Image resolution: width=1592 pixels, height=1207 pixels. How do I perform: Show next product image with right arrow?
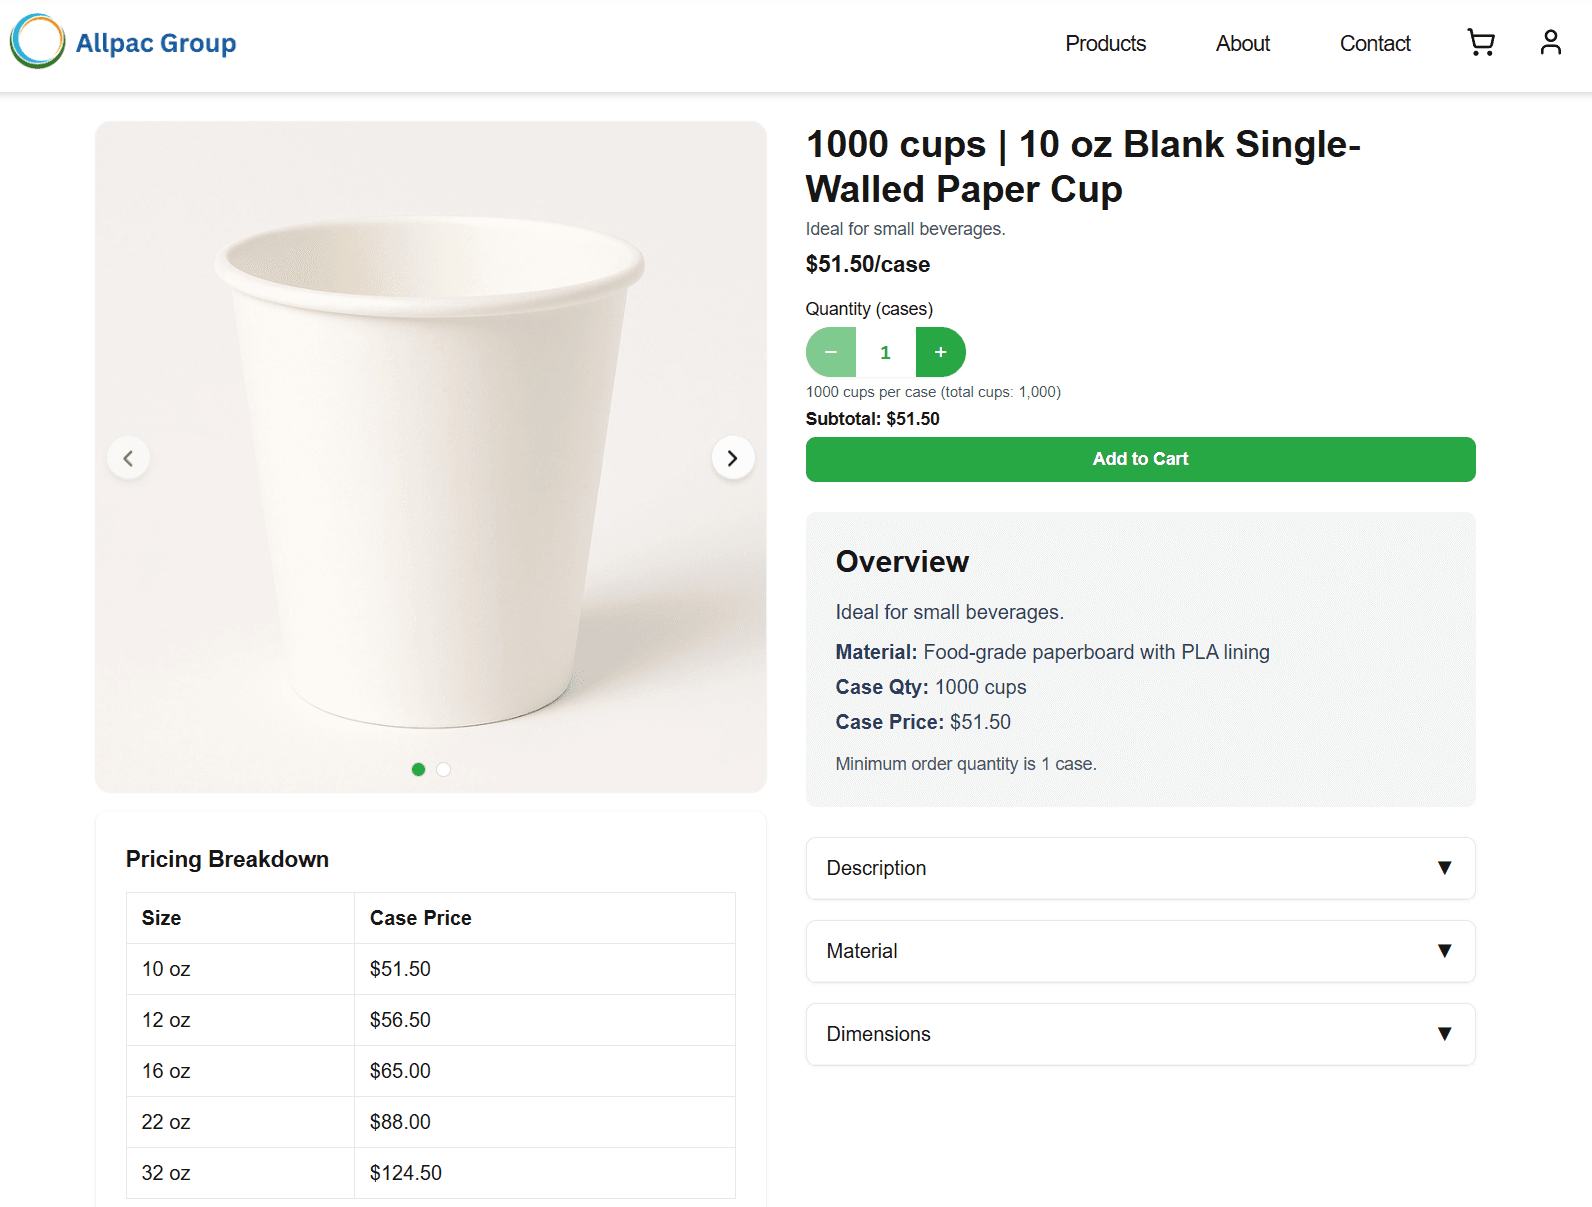click(733, 457)
